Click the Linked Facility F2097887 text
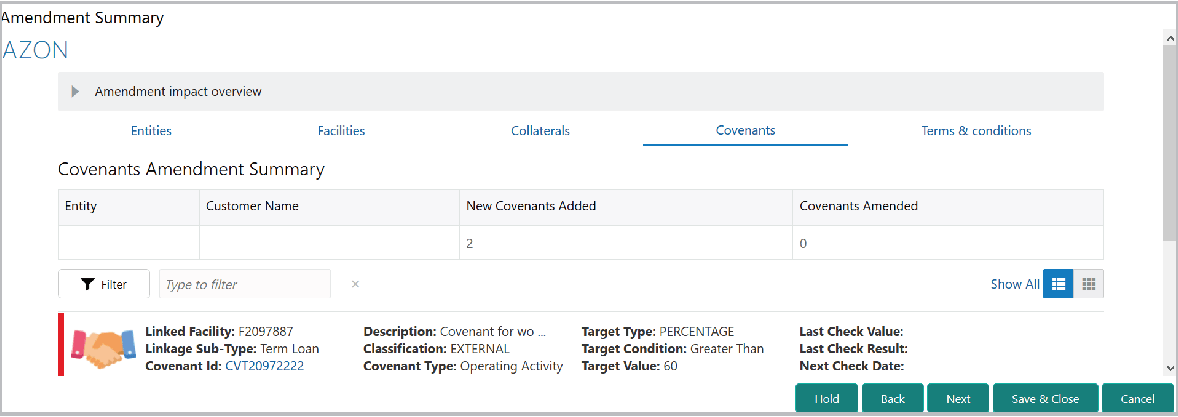The width and height of the screenshot is (1178, 417). pos(219,331)
